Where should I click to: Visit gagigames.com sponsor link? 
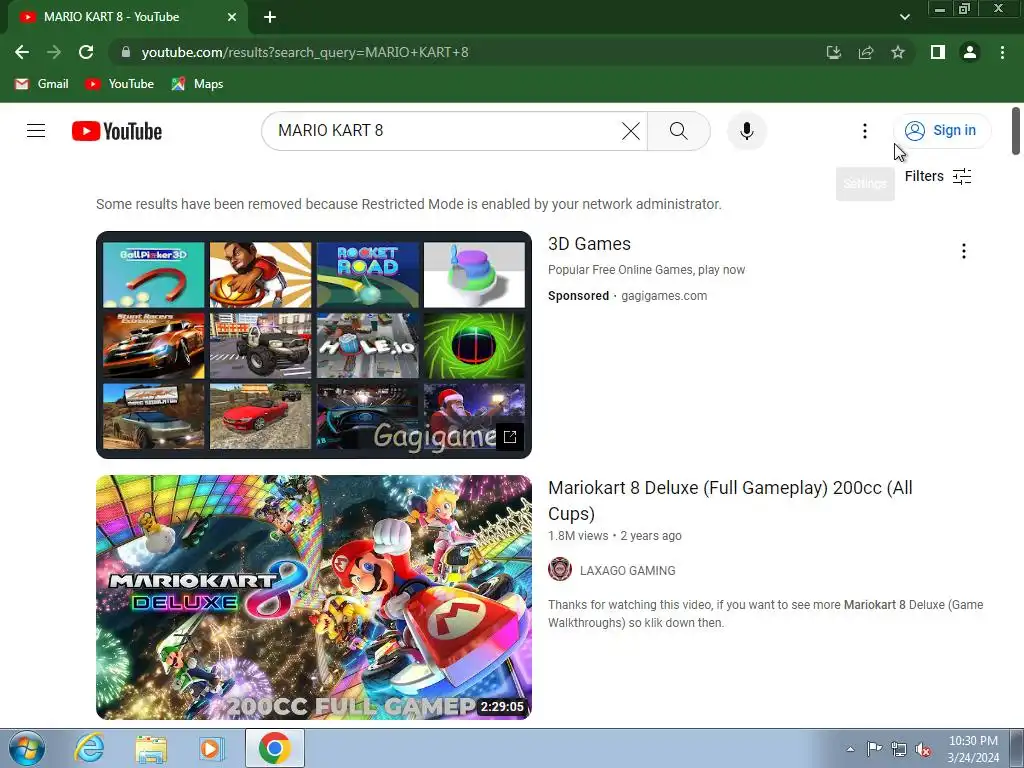[664, 296]
